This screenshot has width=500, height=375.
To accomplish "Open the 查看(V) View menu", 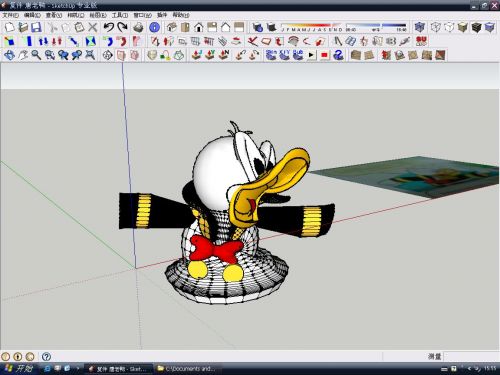I will [x=54, y=15].
